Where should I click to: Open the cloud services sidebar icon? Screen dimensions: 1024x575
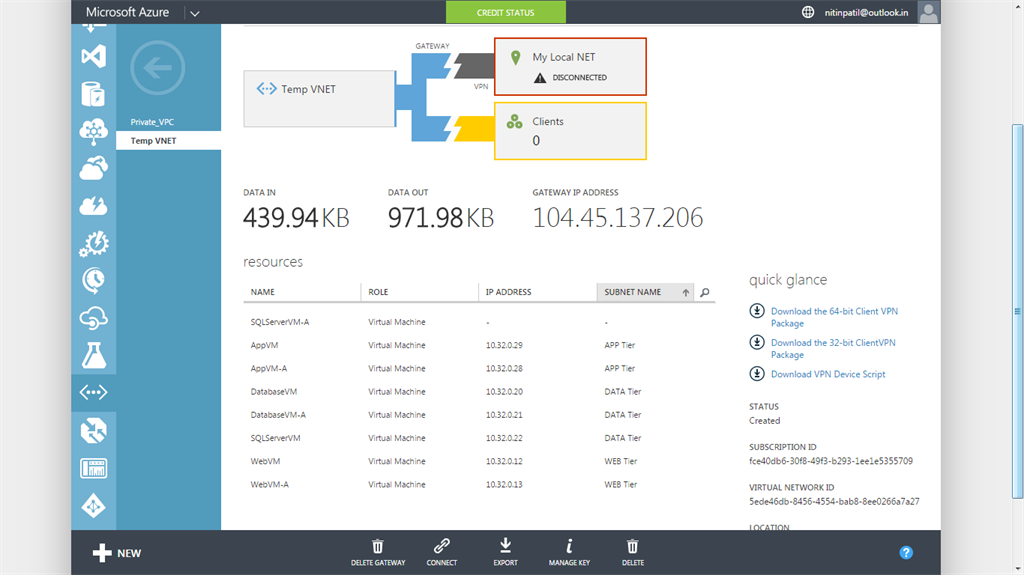tap(93, 169)
